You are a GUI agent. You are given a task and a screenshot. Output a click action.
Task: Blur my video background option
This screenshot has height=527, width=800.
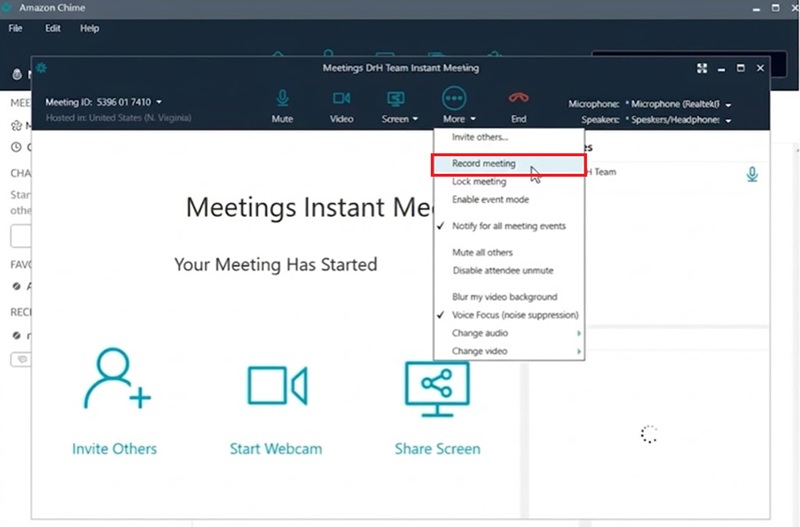tap(509, 297)
